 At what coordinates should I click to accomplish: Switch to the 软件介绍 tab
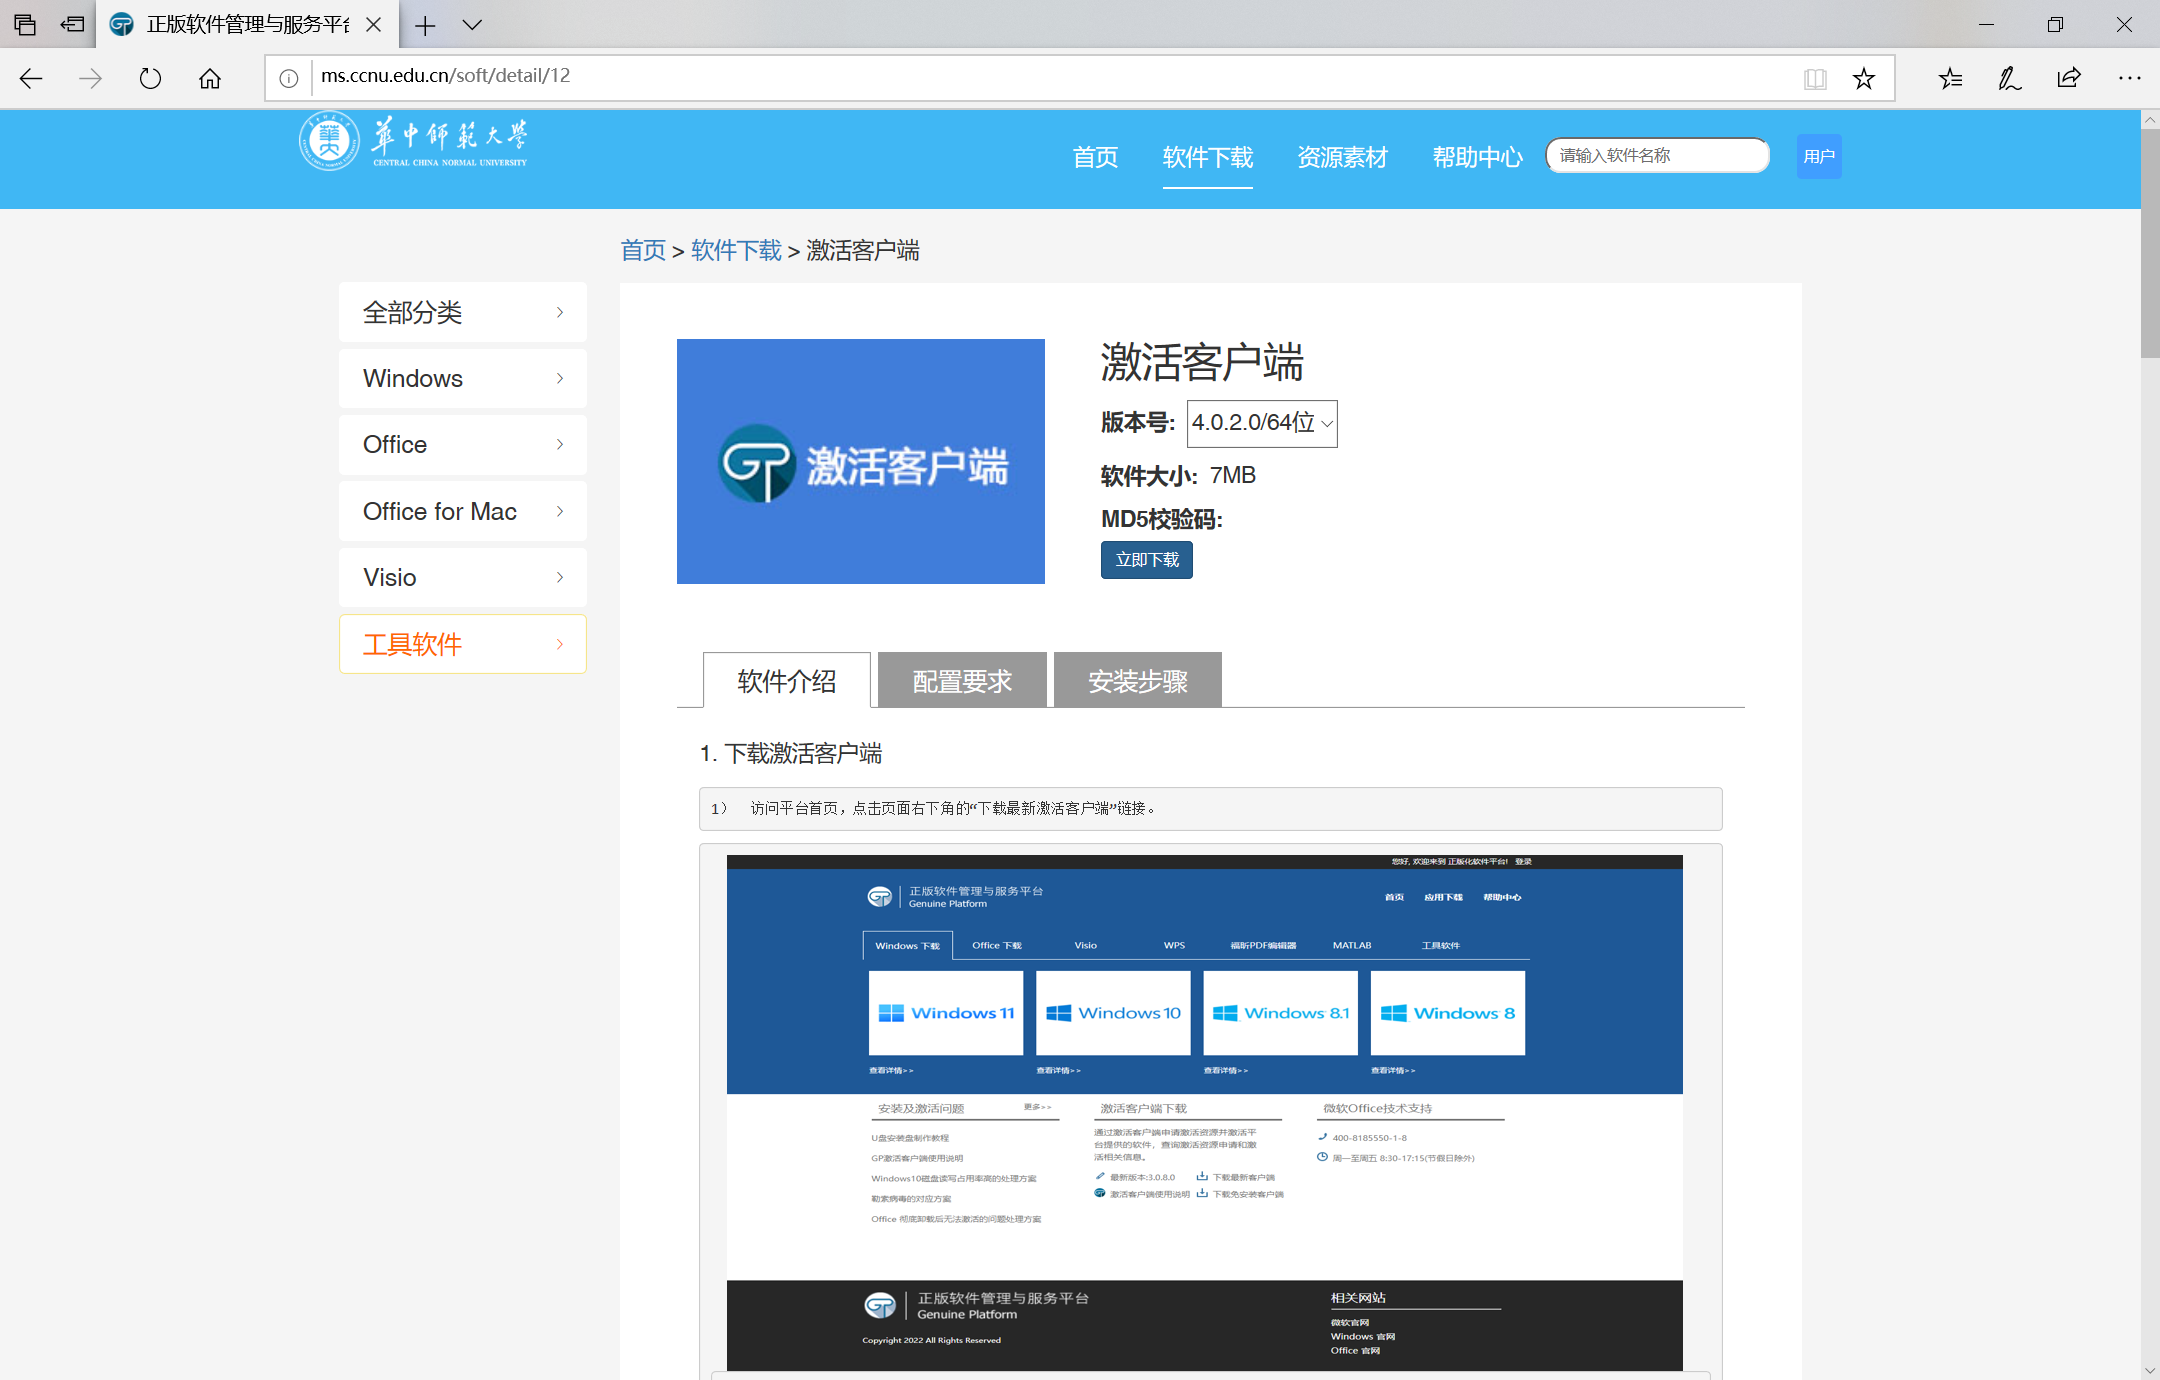click(787, 681)
